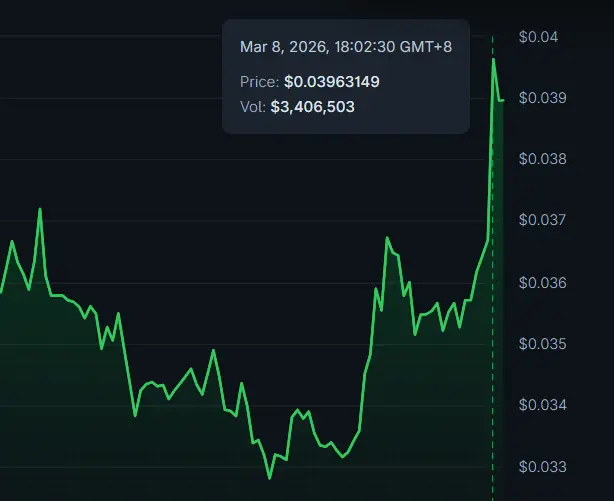Click the tooltip 'Vol:' label
614x501 pixels.
coord(253,107)
